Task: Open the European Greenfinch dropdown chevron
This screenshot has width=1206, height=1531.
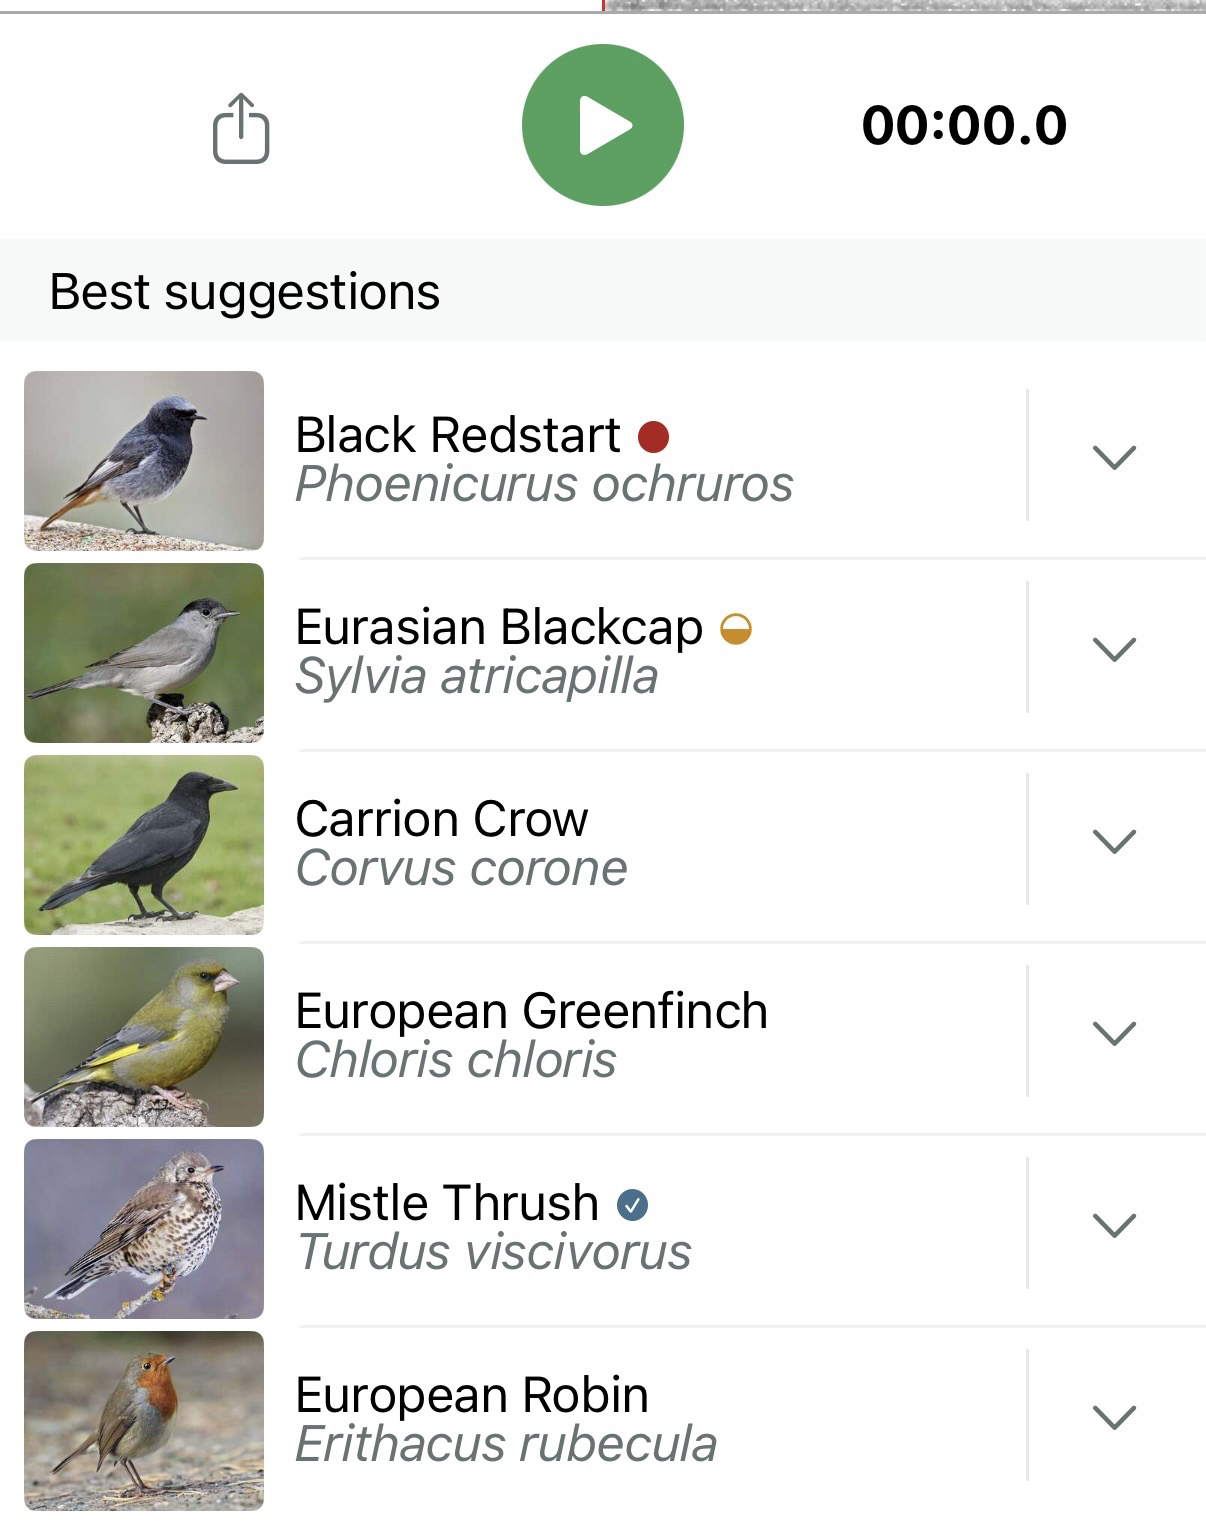Action: tap(1114, 1033)
